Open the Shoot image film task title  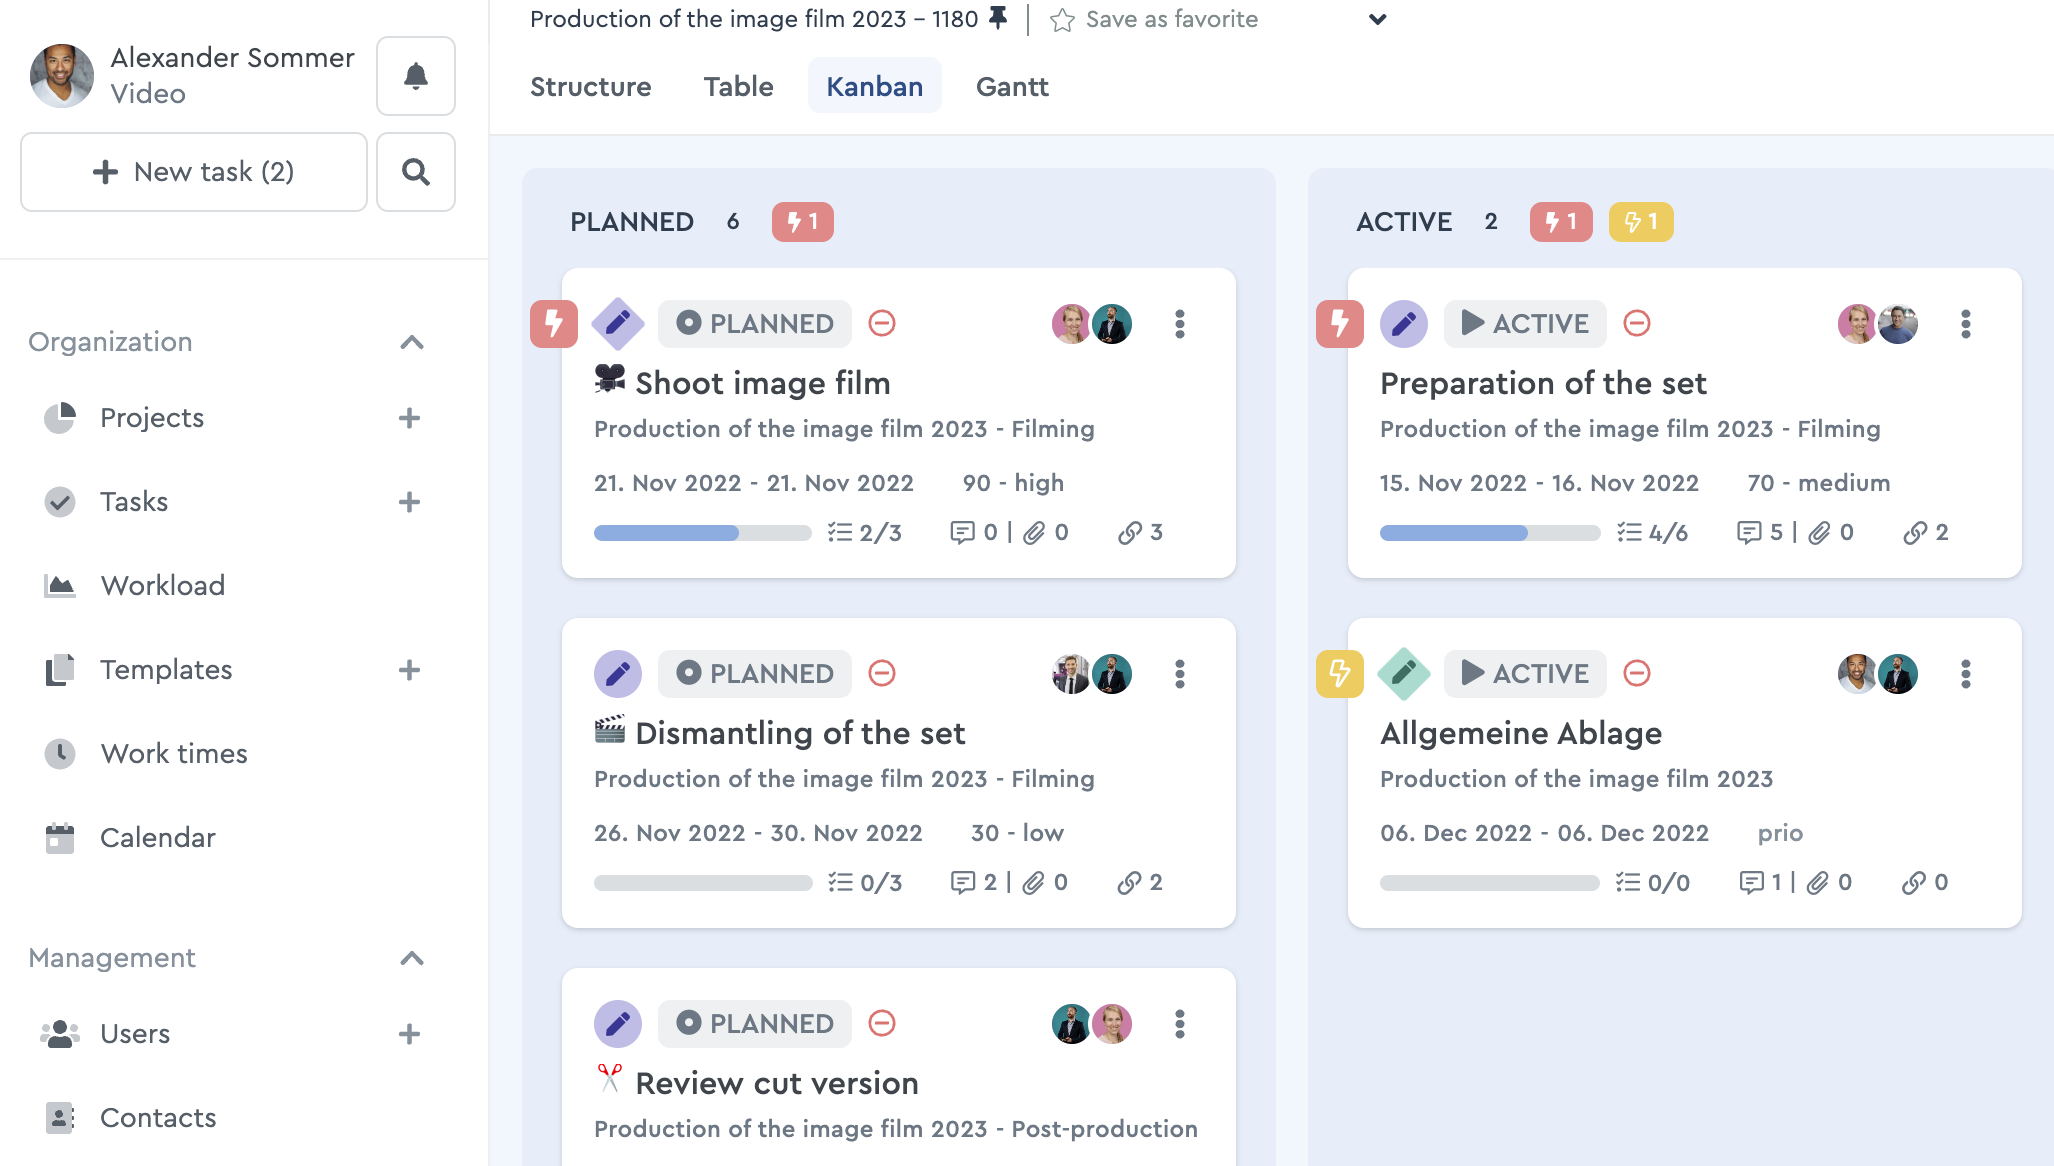click(x=763, y=383)
